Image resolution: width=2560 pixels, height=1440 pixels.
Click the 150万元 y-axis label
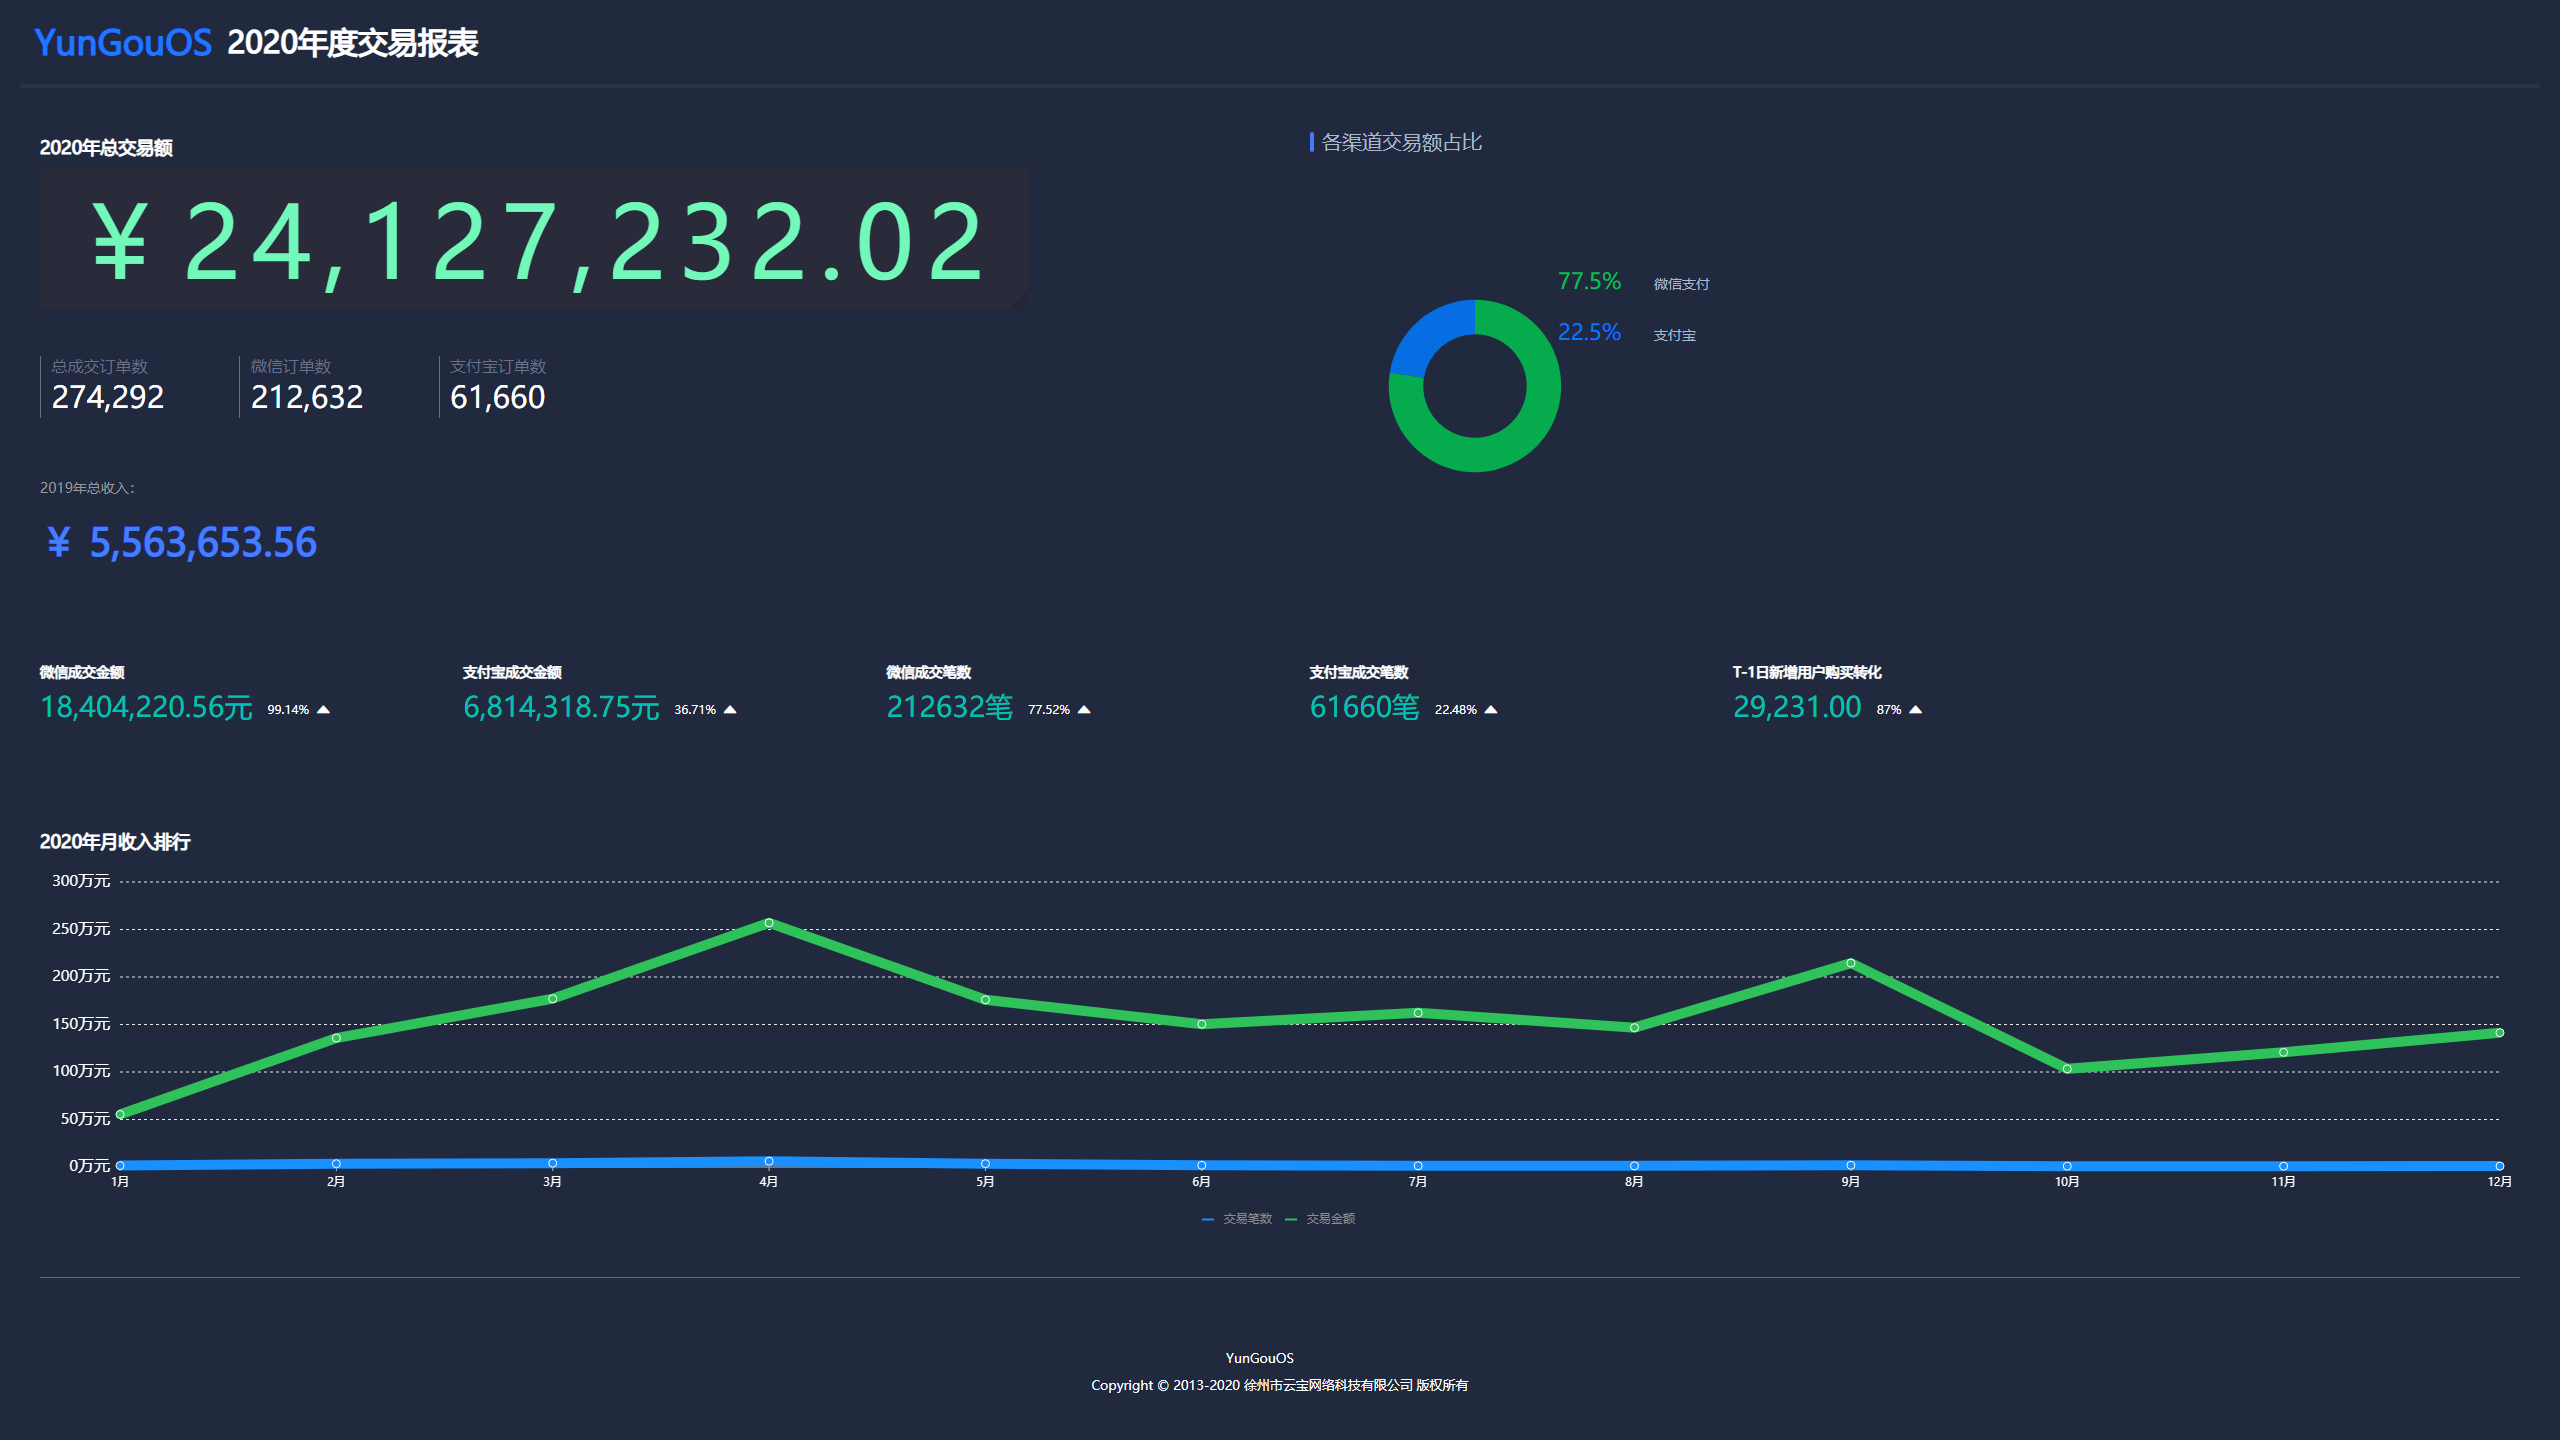point(81,1024)
